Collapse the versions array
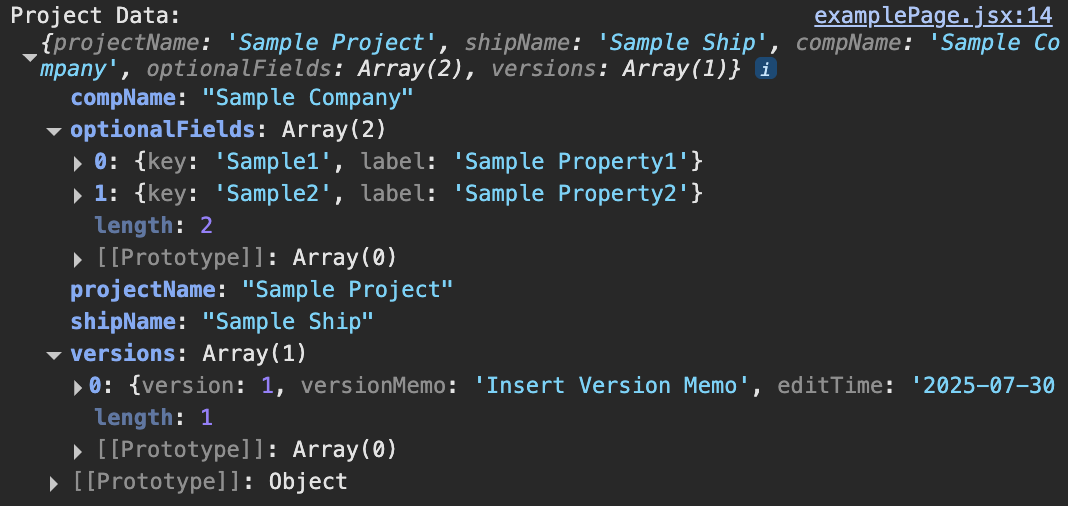1068x506 pixels. click(53, 355)
